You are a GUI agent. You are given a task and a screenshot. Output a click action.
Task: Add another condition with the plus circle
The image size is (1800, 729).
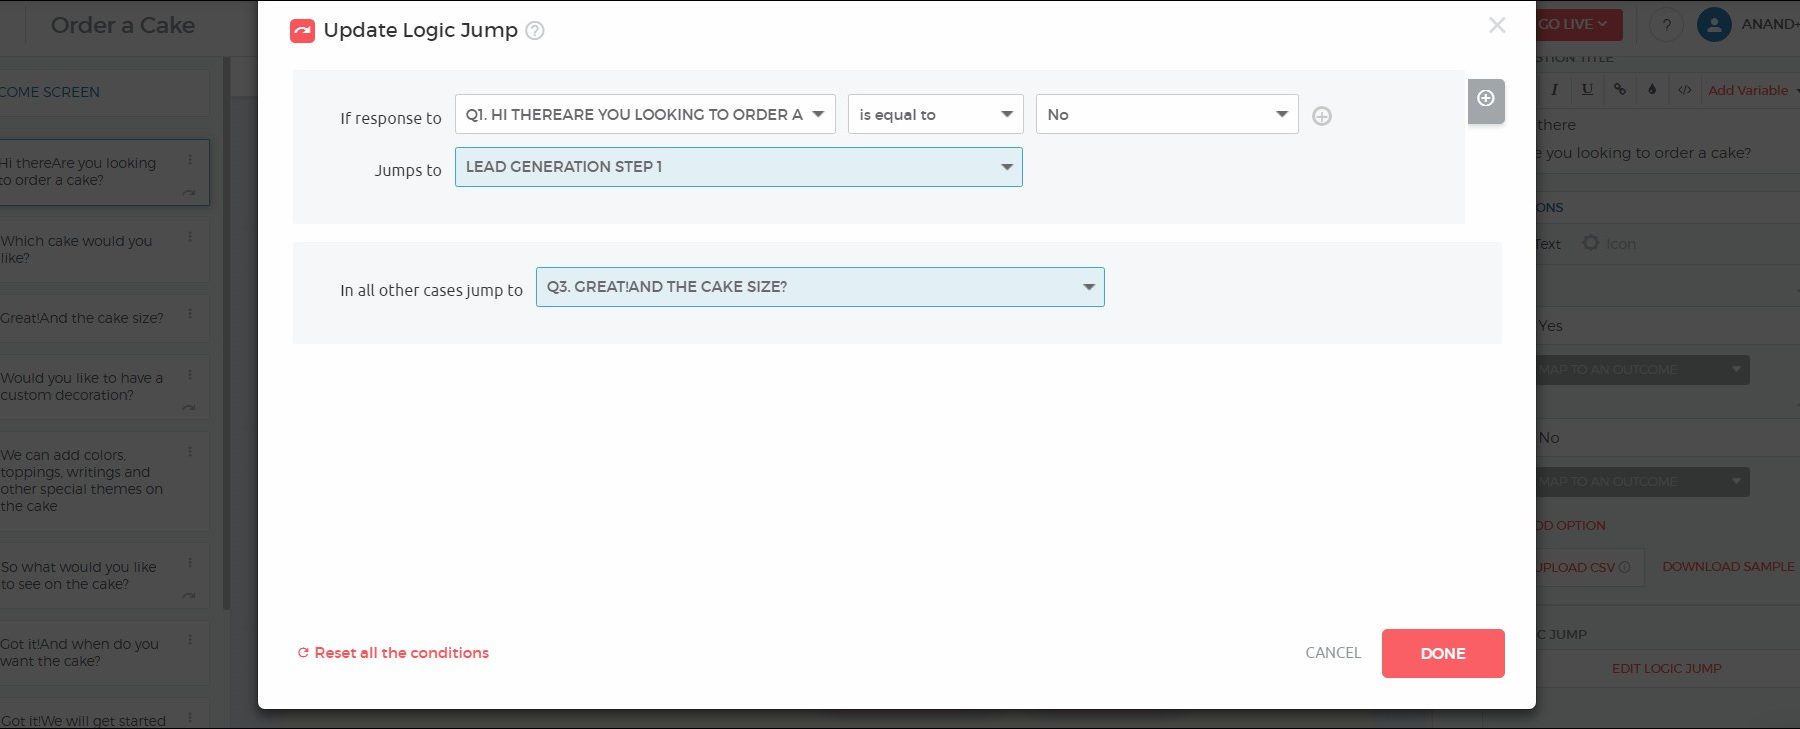point(1321,116)
